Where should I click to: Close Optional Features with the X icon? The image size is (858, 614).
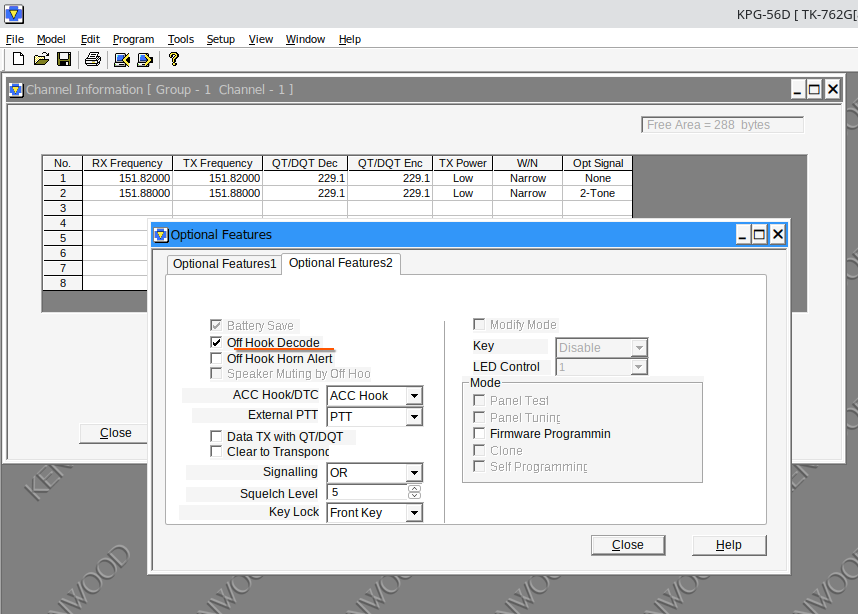coord(778,235)
